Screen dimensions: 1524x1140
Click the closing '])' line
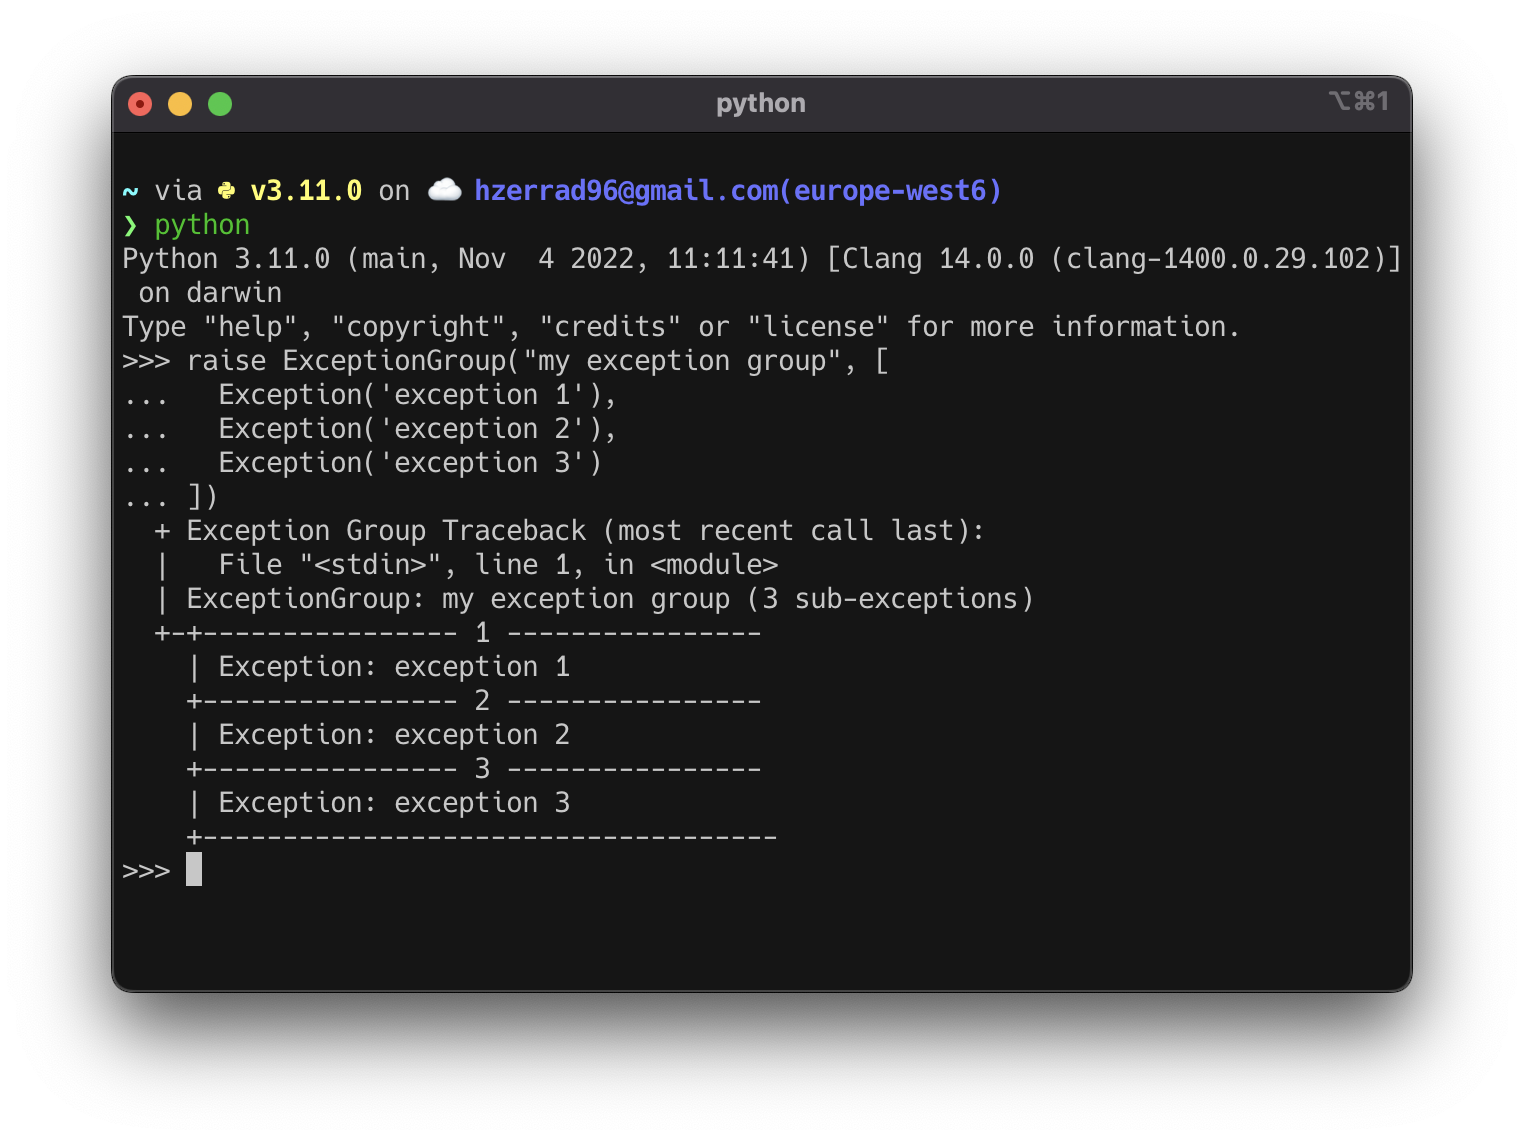point(170,497)
